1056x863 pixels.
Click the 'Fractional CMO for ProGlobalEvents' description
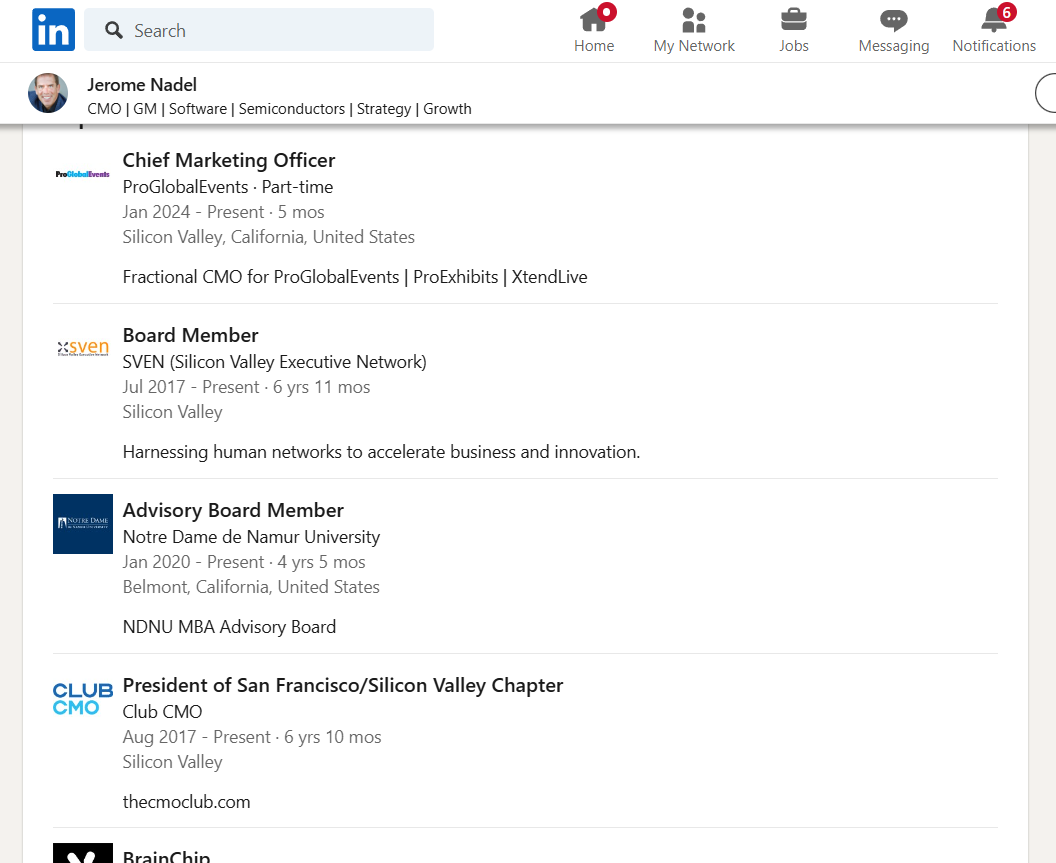pos(355,277)
